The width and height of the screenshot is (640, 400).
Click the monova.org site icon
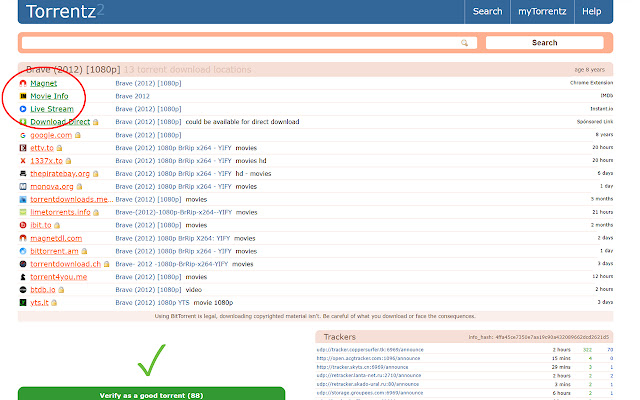[x=23, y=187]
